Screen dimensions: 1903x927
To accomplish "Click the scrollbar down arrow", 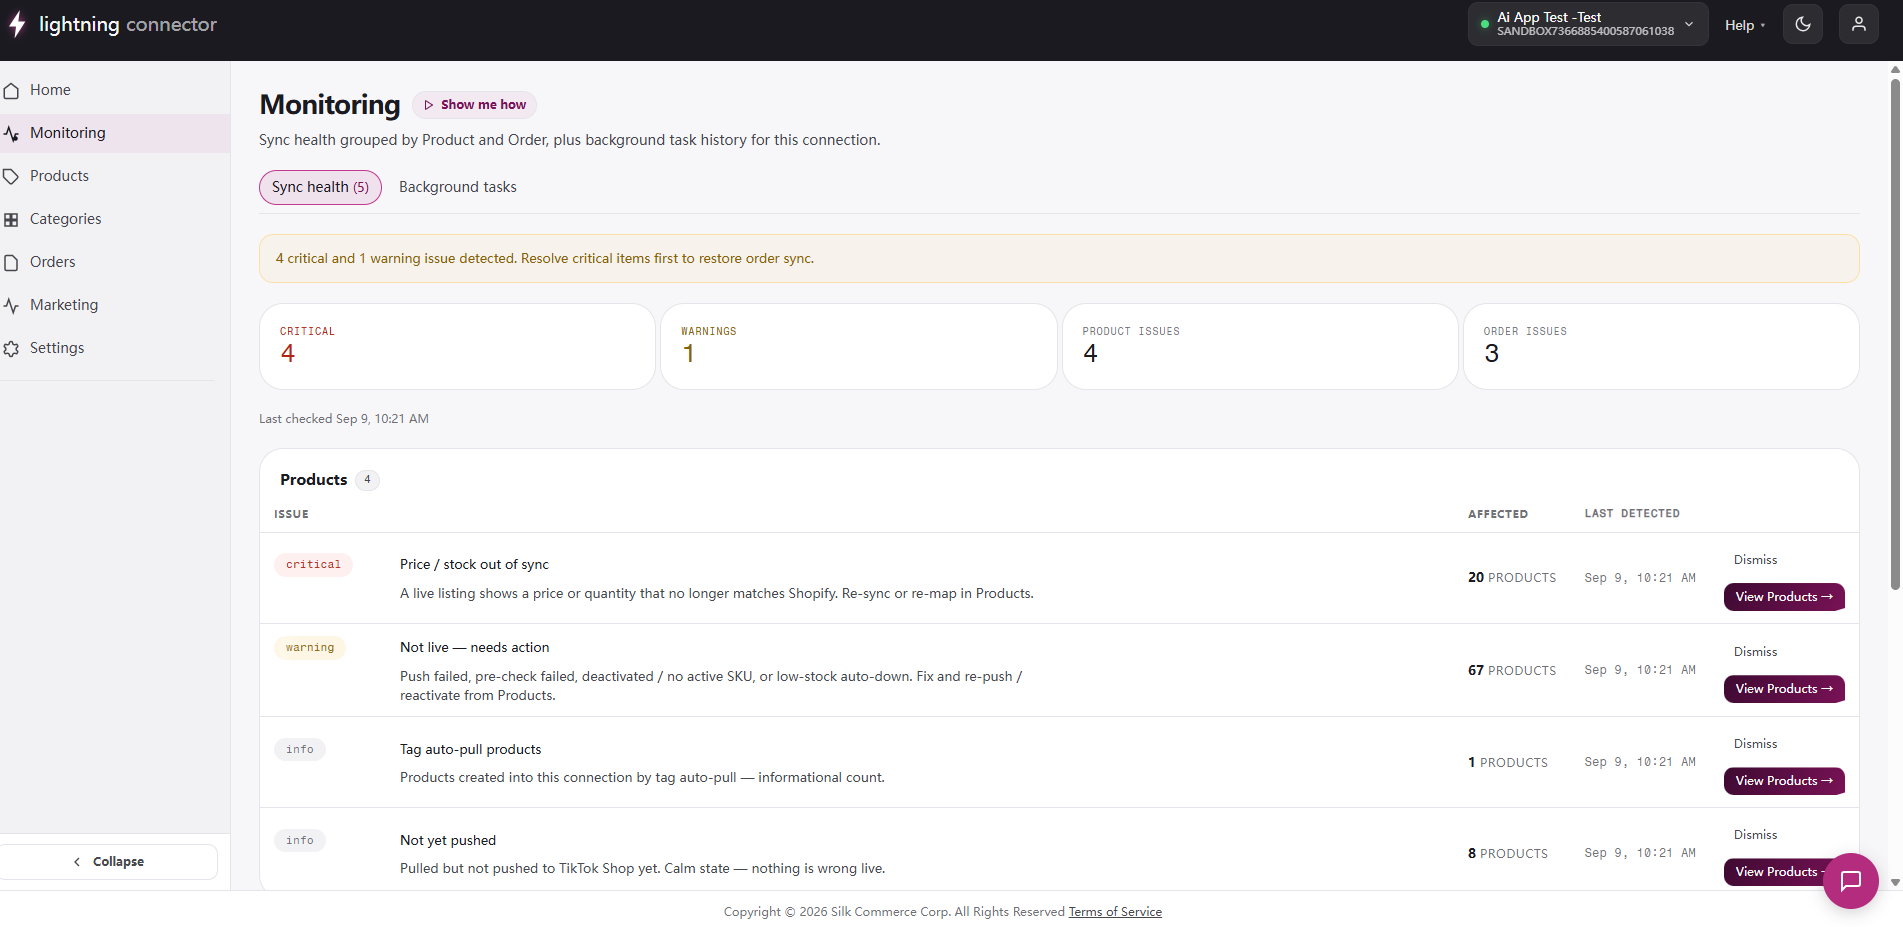I will (1895, 883).
